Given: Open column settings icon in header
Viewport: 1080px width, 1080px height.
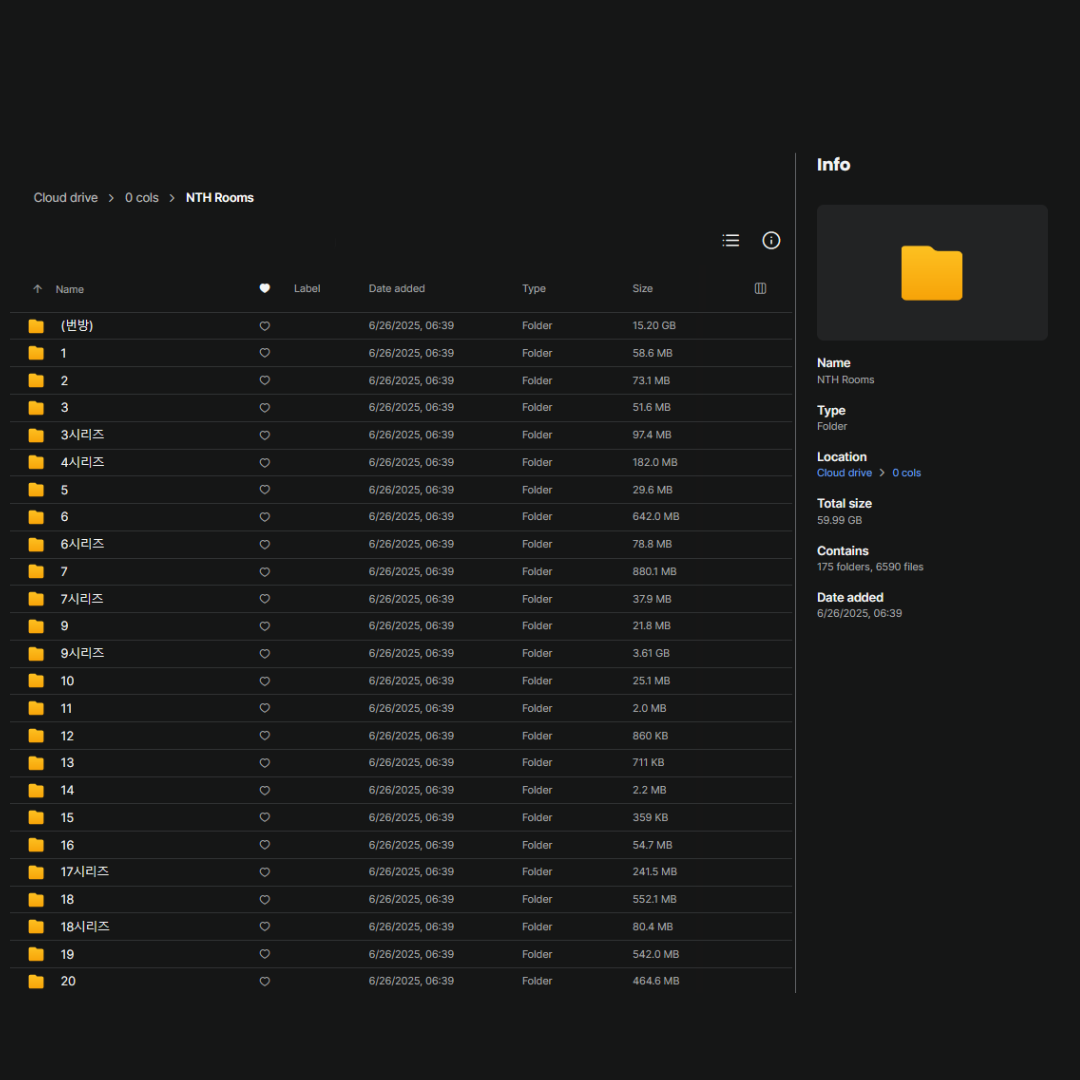Looking at the screenshot, I should [x=760, y=288].
